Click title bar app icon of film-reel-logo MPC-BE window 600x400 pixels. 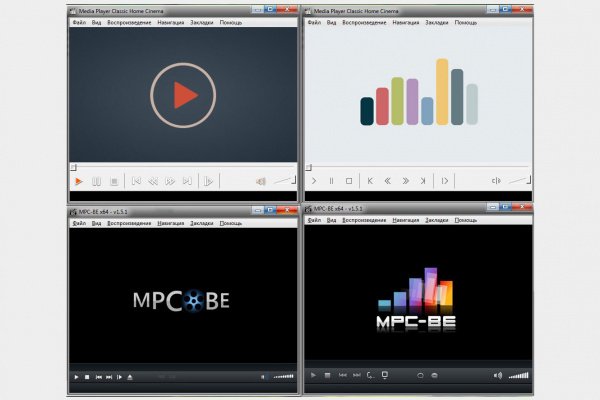point(73,212)
